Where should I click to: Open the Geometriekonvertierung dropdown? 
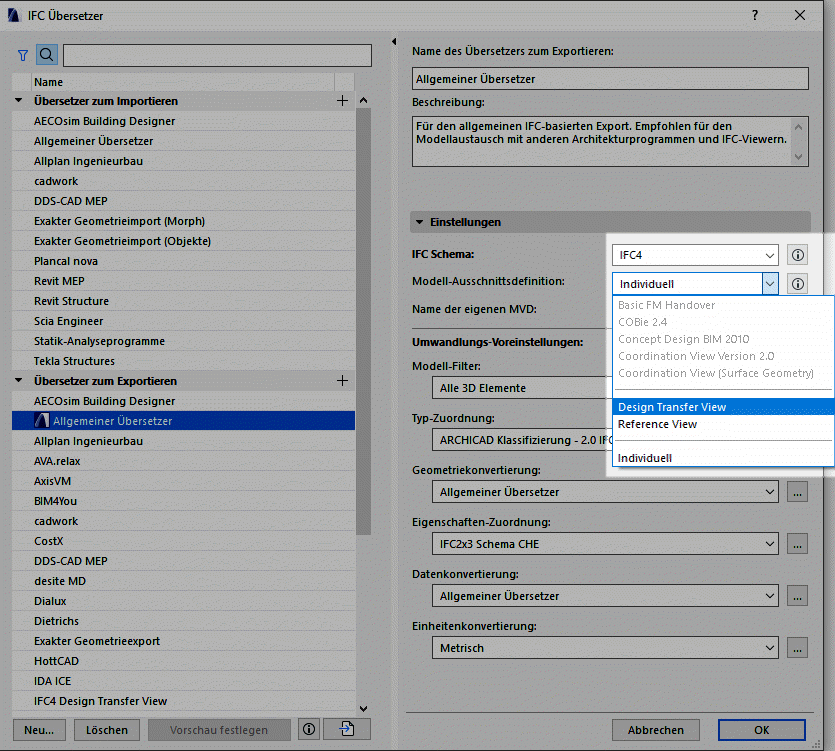[x=605, y=492]
